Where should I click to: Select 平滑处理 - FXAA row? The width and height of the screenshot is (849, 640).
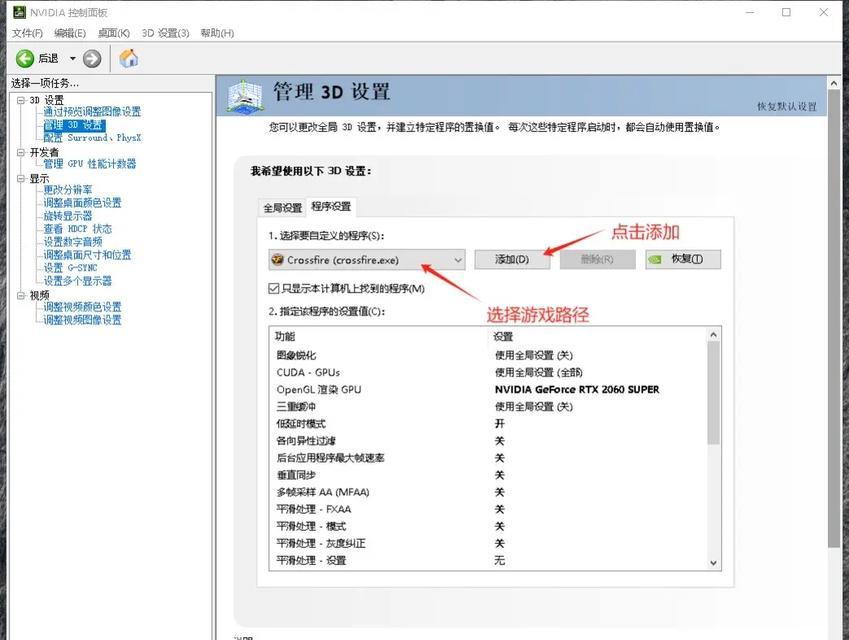(x=488, y=509)
